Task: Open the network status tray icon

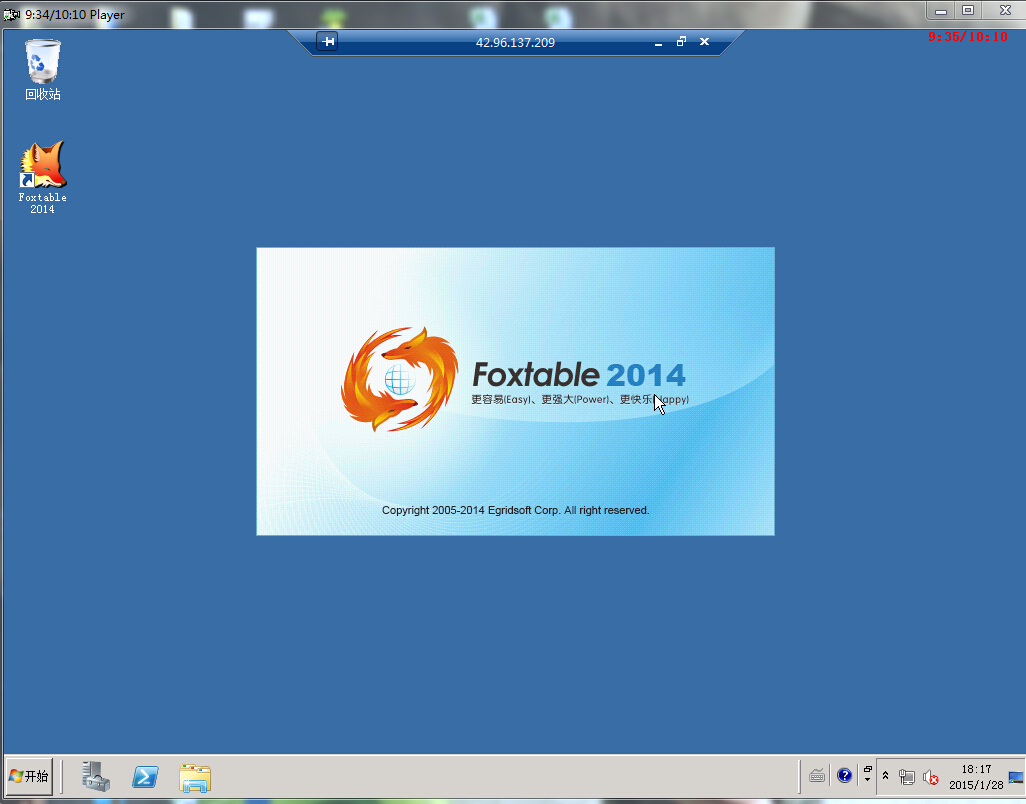Action: [907, 777]
